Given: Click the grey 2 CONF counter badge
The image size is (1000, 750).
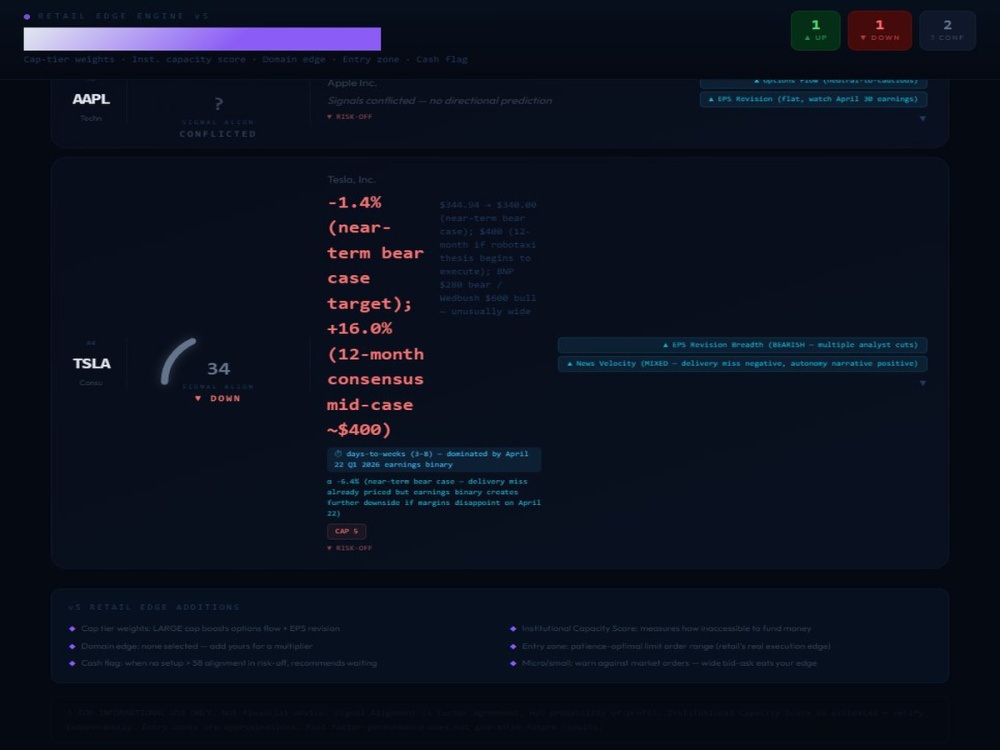Looking at the screenshot, I should pos(947,31).
